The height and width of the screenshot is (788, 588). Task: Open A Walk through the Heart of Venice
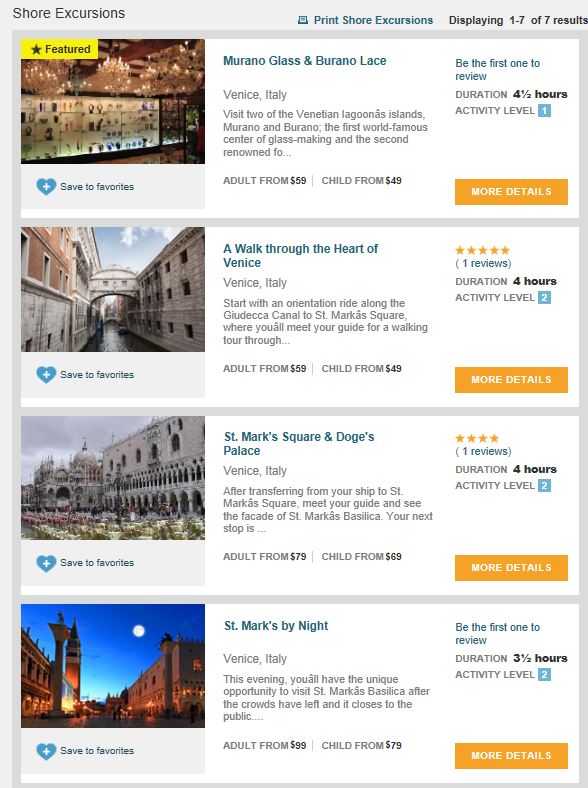pos(301,256)
